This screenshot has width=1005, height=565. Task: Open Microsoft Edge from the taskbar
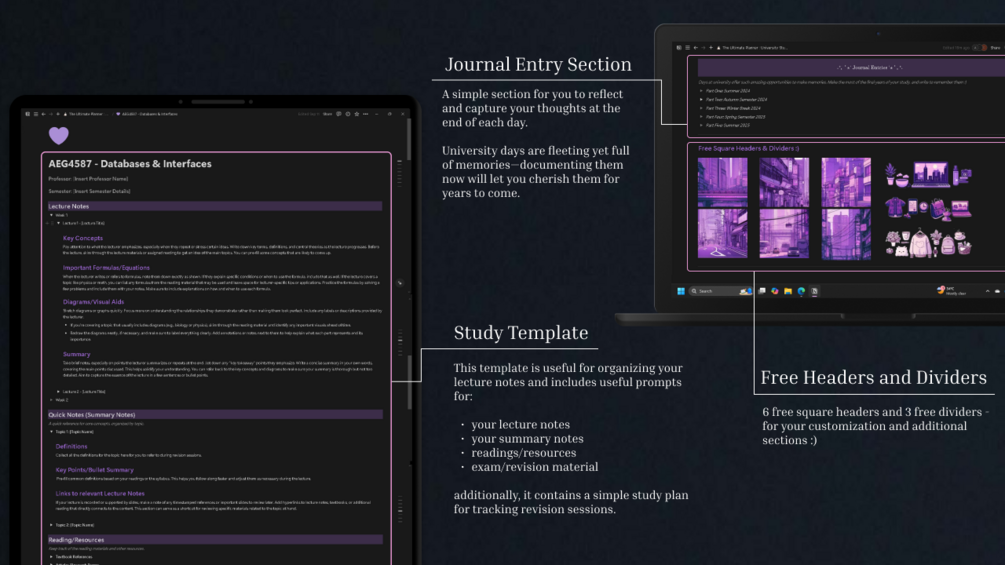[x=801, y=291]
